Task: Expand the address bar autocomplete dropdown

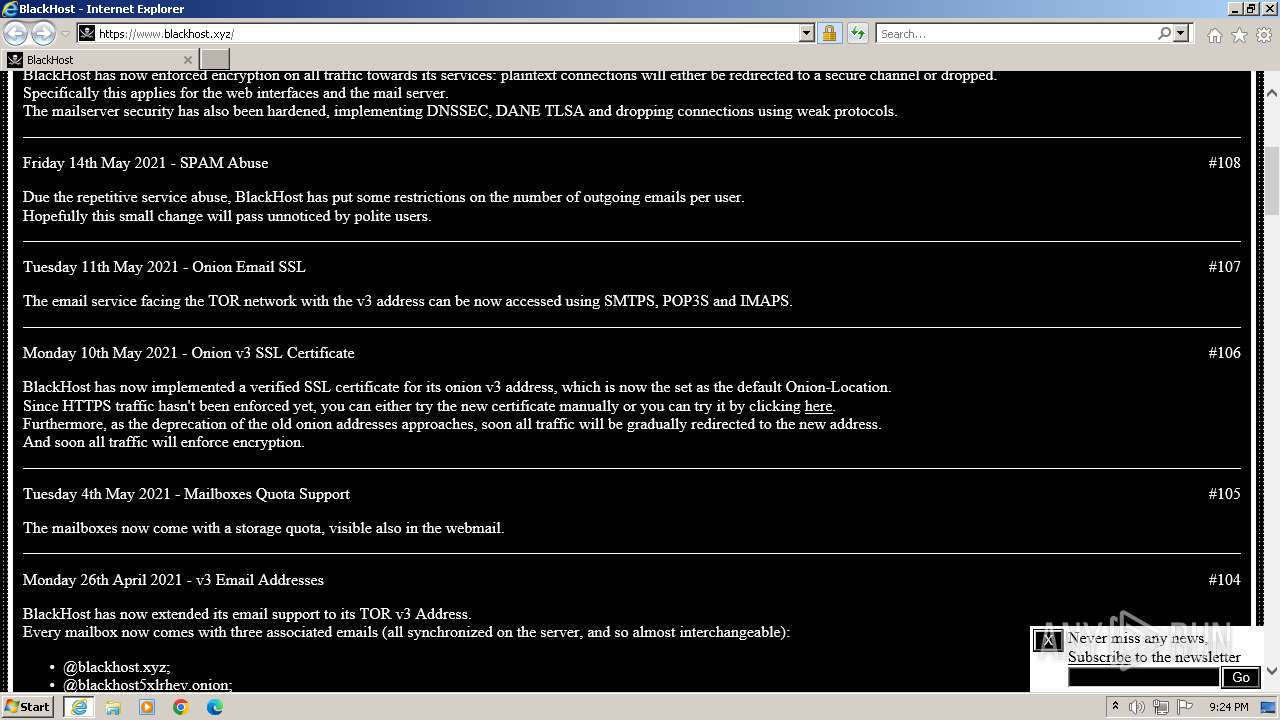Action: 807,33
